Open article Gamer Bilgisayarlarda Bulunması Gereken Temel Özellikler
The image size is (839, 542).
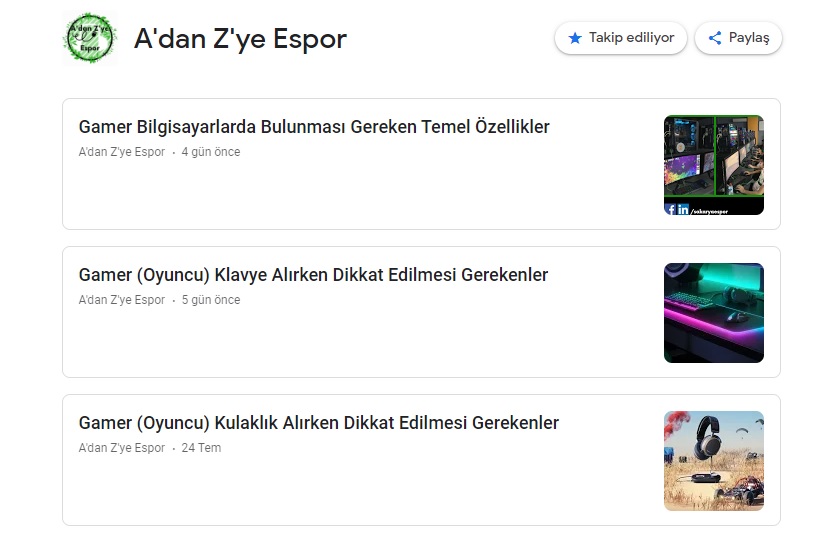[314, 127]
